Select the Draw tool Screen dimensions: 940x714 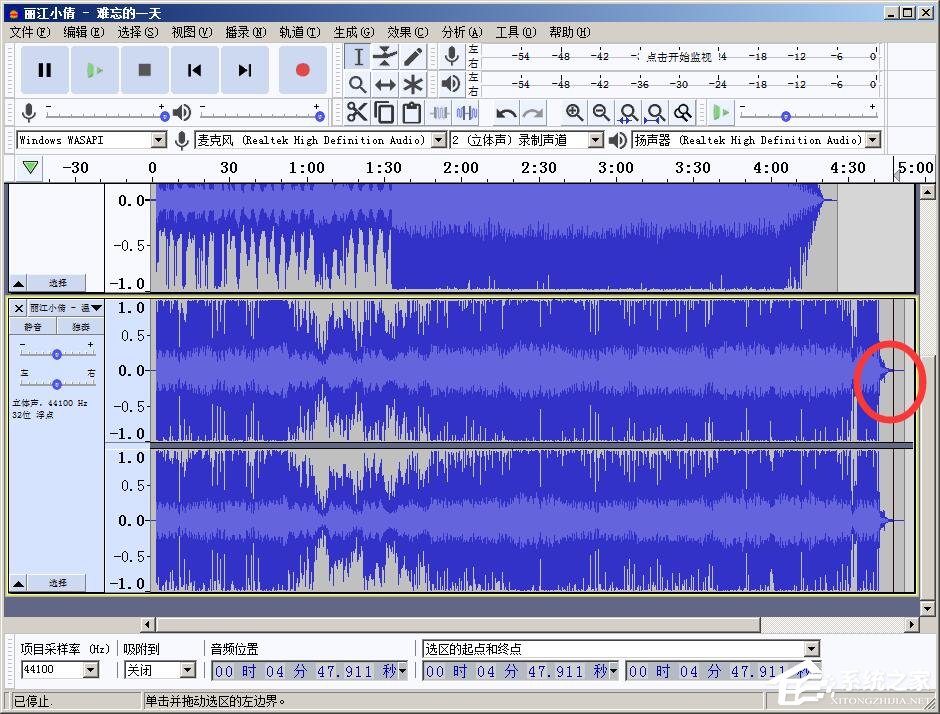point(413,57)
